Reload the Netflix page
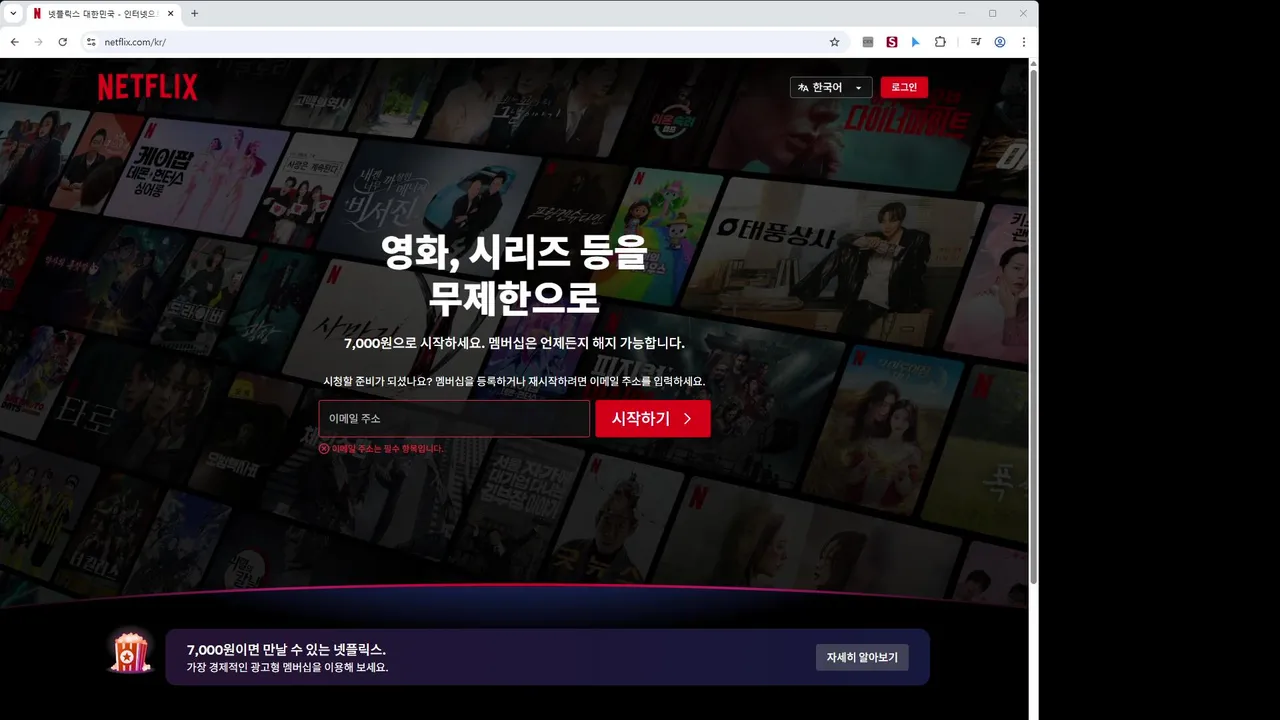The height and width of the screenshot is (720, 1280). (x=63, y=42)
